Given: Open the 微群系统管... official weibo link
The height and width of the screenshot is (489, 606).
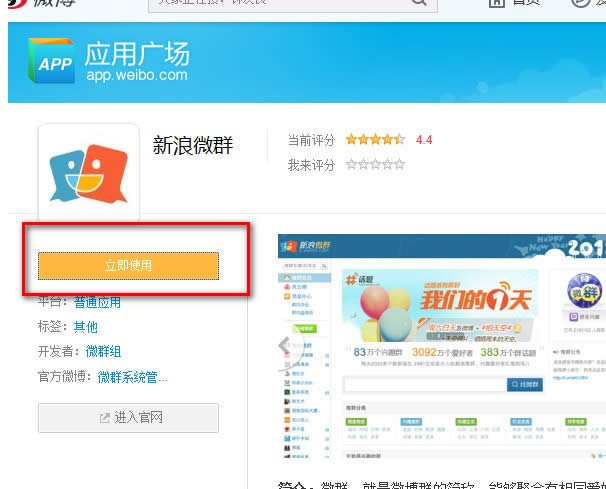Looking at the screenshot, I should click(x=133, y=377).
